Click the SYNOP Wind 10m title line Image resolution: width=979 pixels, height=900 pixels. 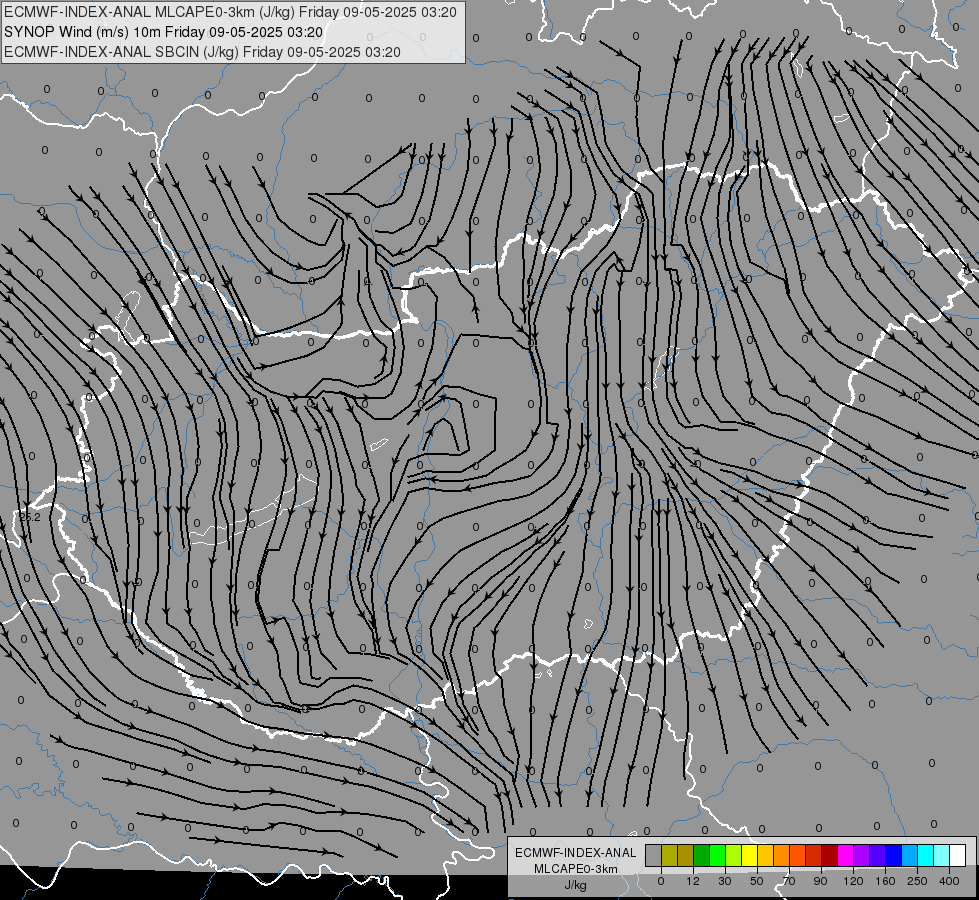pos(164,32)
